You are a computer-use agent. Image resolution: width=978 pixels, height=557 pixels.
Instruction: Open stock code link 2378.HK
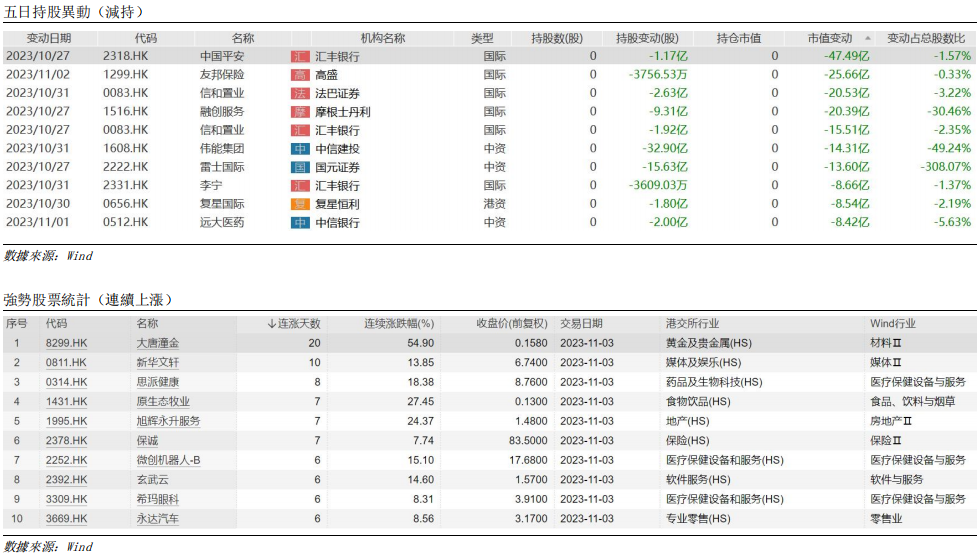[x=67, y=440]
